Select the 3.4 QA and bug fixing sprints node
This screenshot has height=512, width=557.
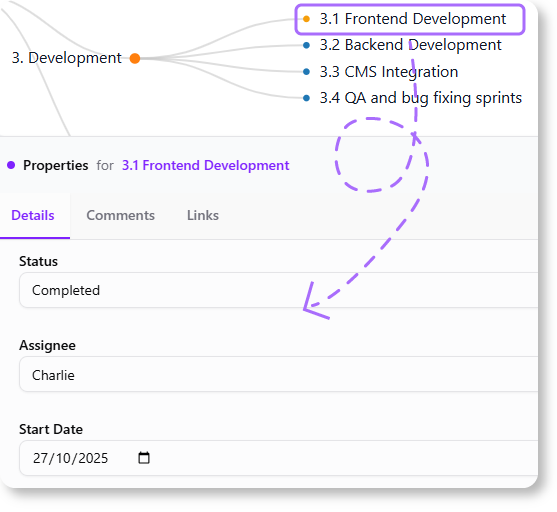(x=421, y=98)
